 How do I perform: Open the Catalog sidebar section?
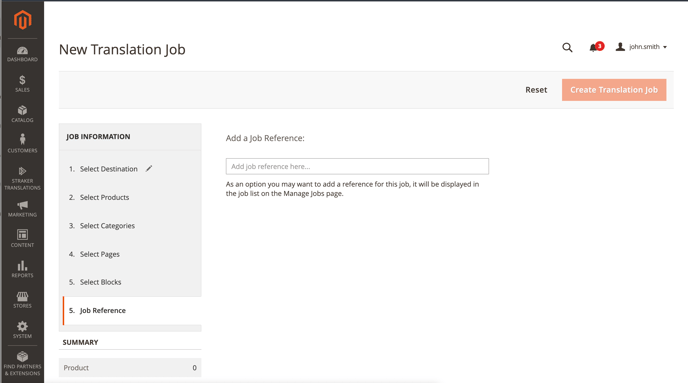(x=22, y=114)
